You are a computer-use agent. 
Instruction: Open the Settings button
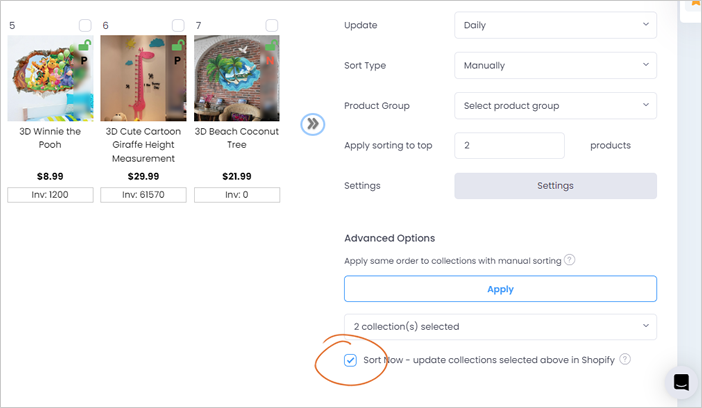[x=555, y=185]
